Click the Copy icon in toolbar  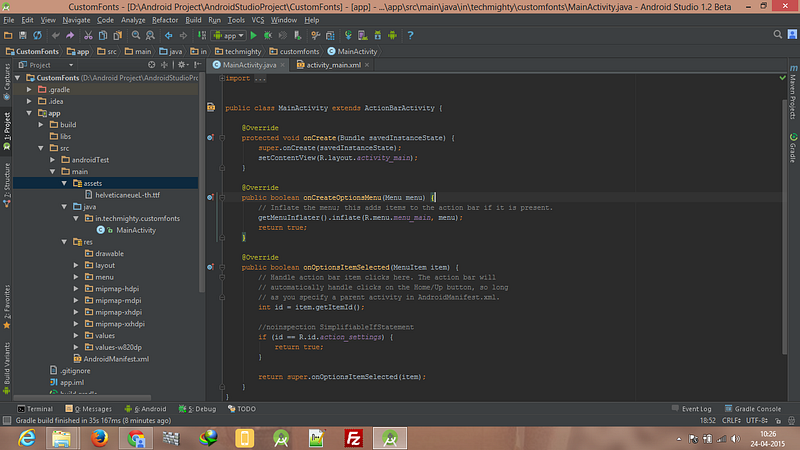coord(103,35)
